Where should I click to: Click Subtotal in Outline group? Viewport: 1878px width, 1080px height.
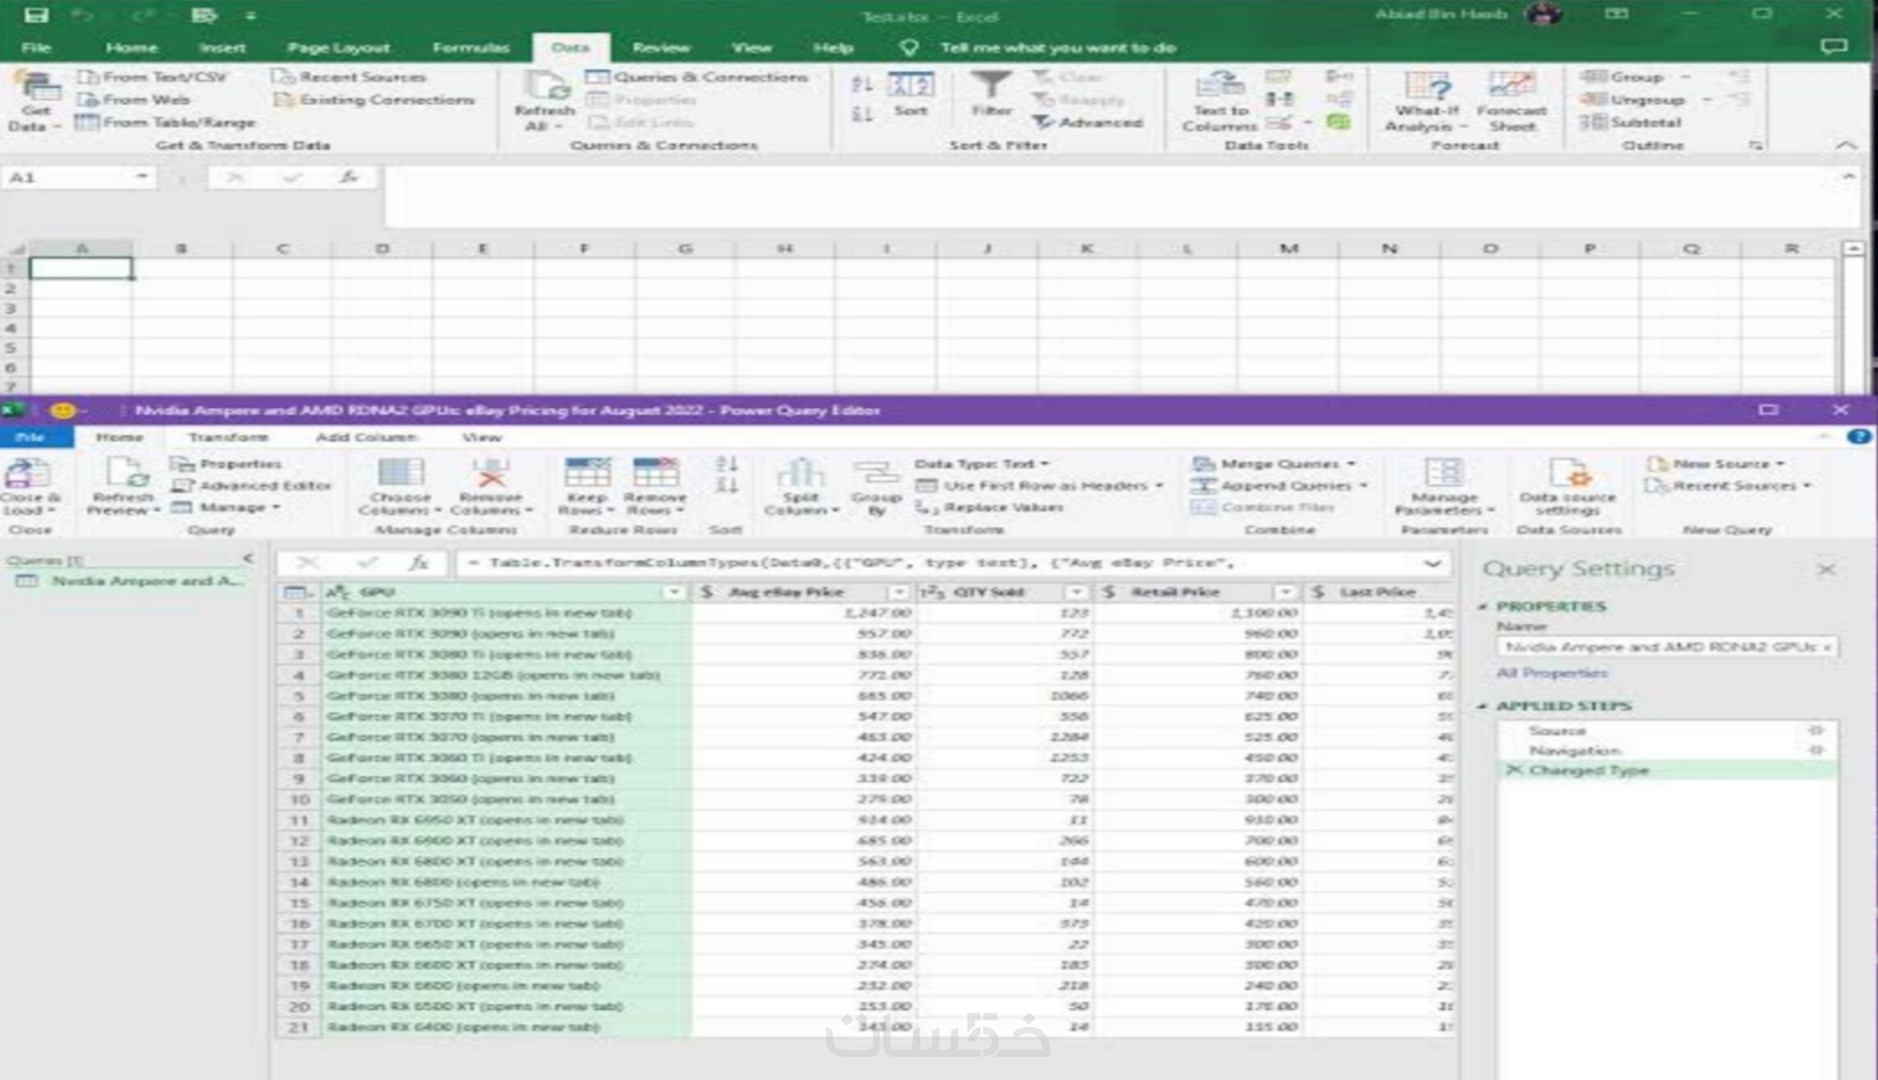[x=1631, y=122]
